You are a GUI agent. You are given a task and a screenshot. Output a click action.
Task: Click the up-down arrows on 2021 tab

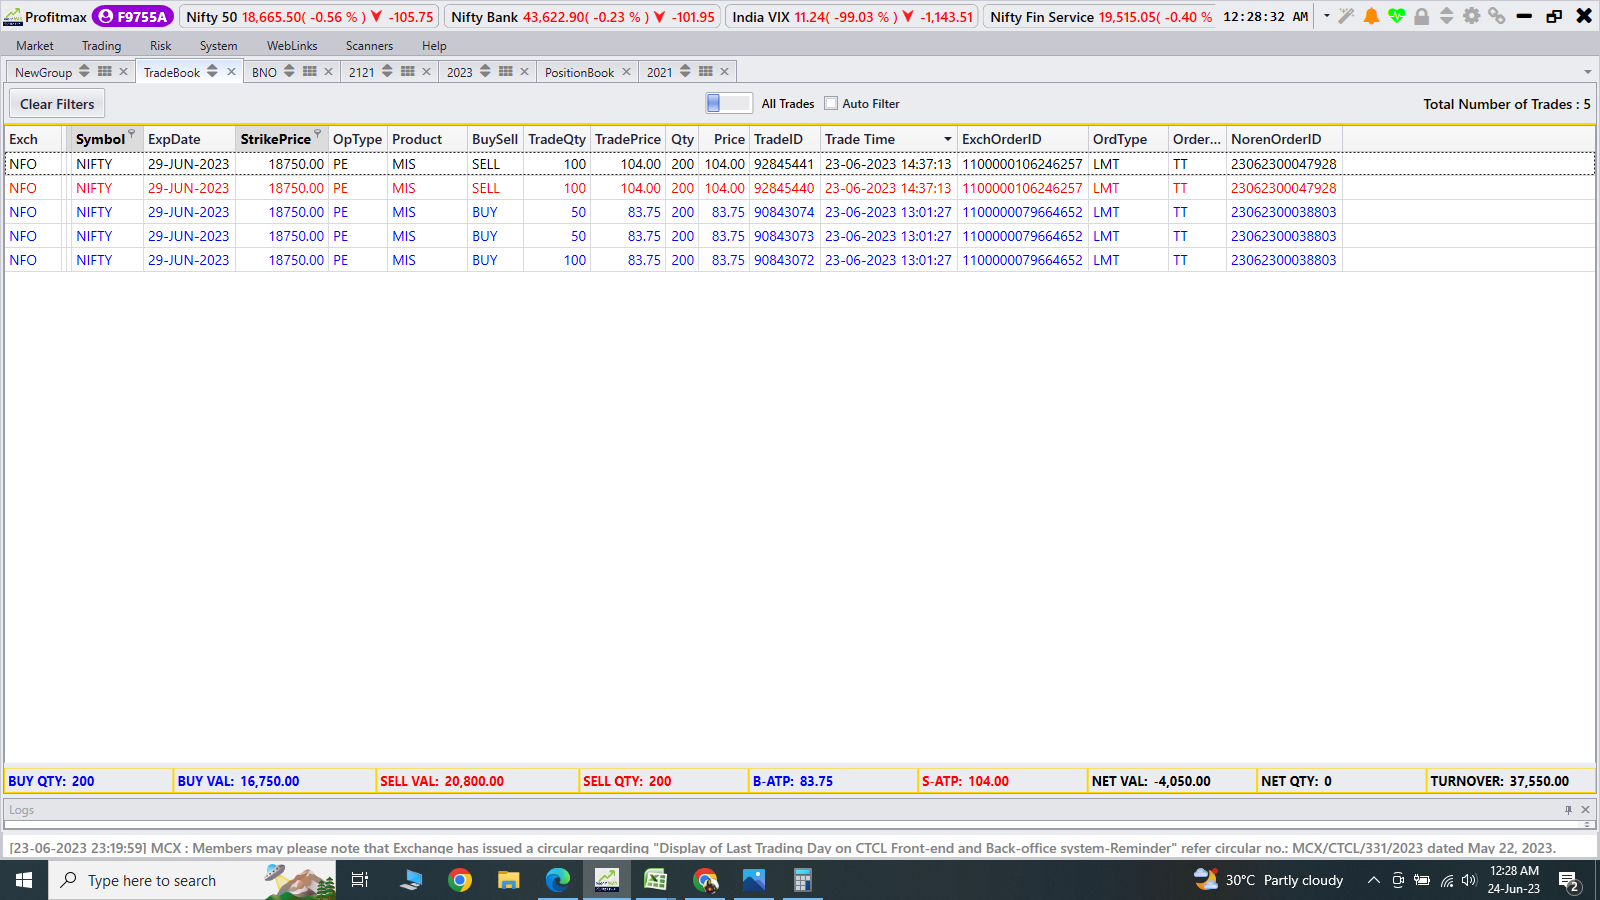tap(685, 71)
